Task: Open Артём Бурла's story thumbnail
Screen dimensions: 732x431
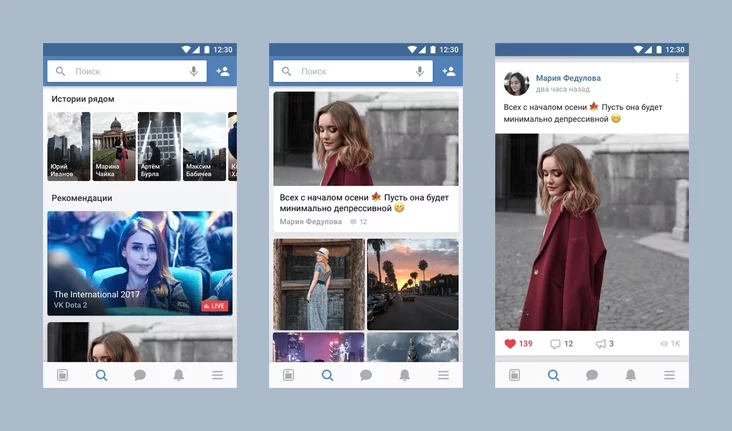Action: click(x=159, y=146)
